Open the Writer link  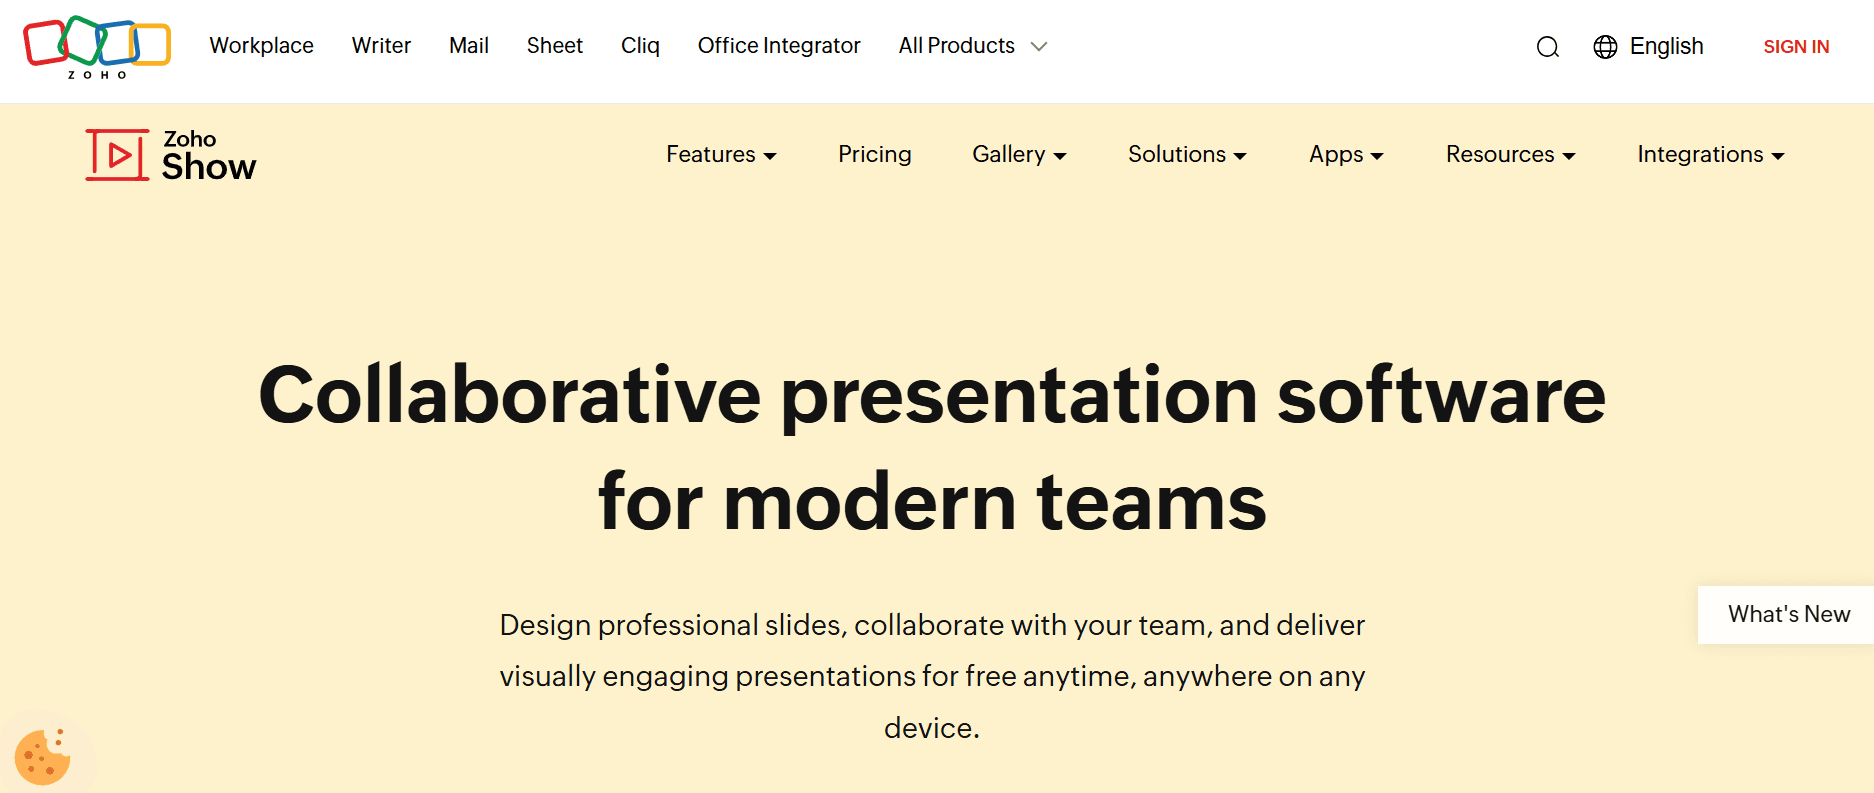pyautogui.click(x=381, y=46)
